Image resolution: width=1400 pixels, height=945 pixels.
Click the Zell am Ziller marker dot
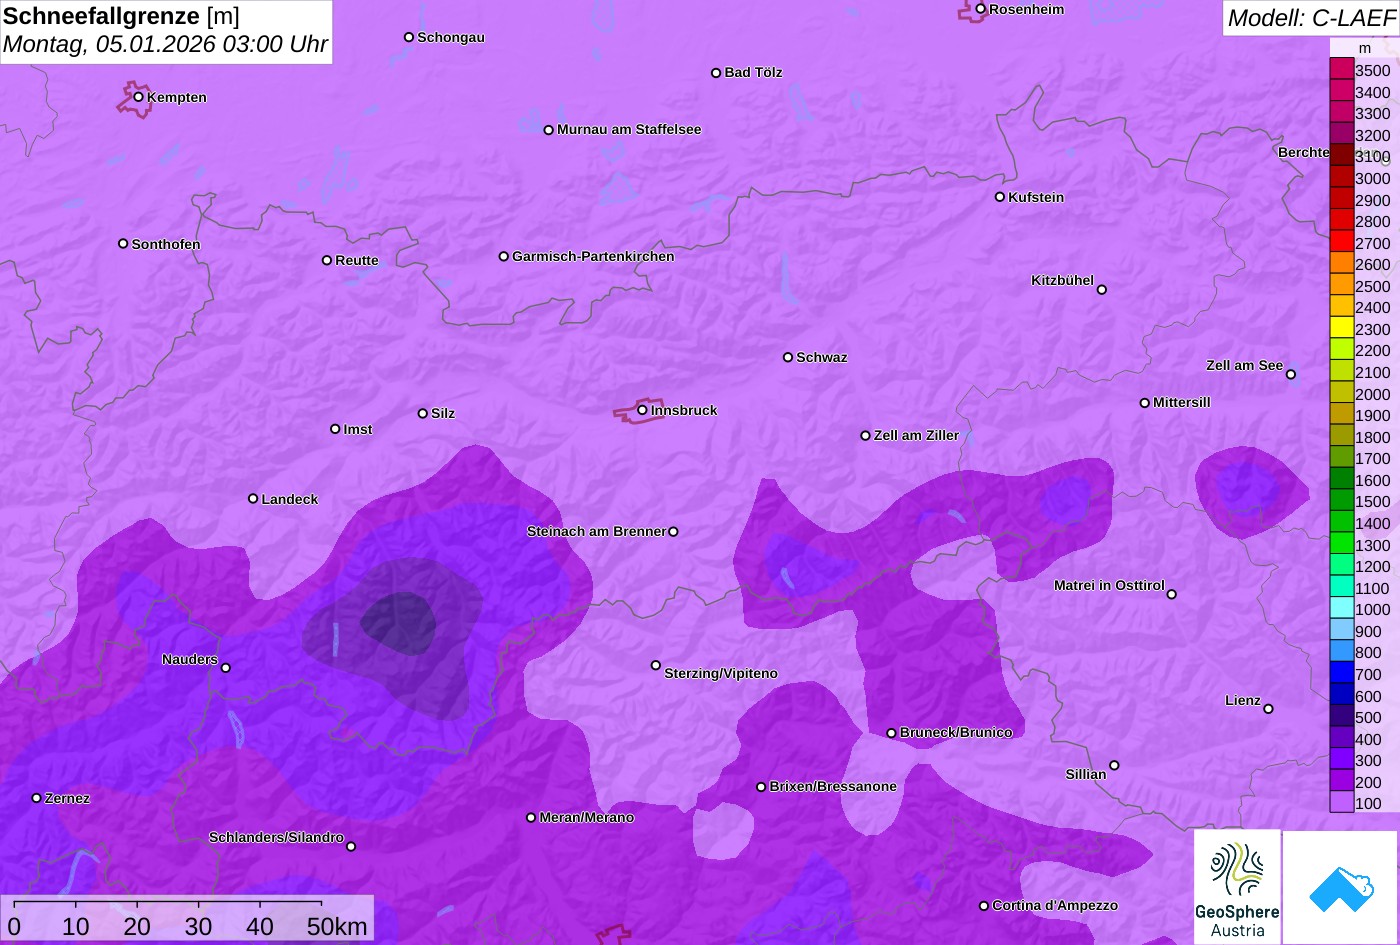pos(866,436)
